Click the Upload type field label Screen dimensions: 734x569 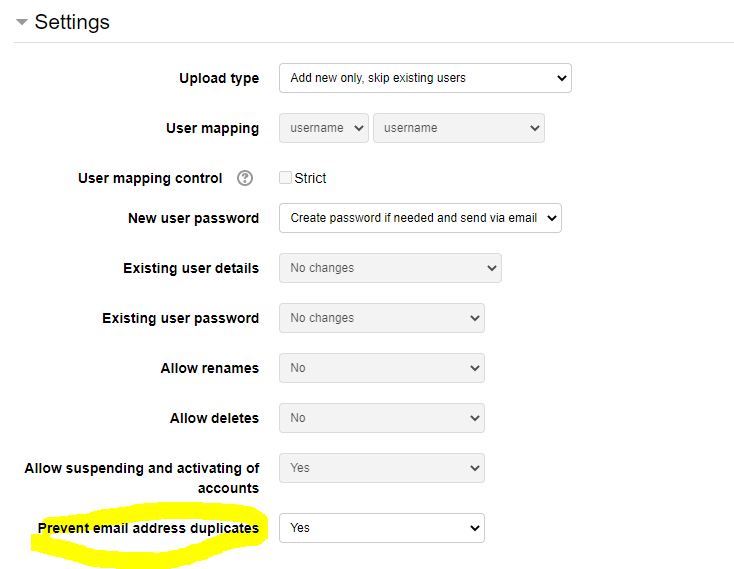click(x=219, y=78)
